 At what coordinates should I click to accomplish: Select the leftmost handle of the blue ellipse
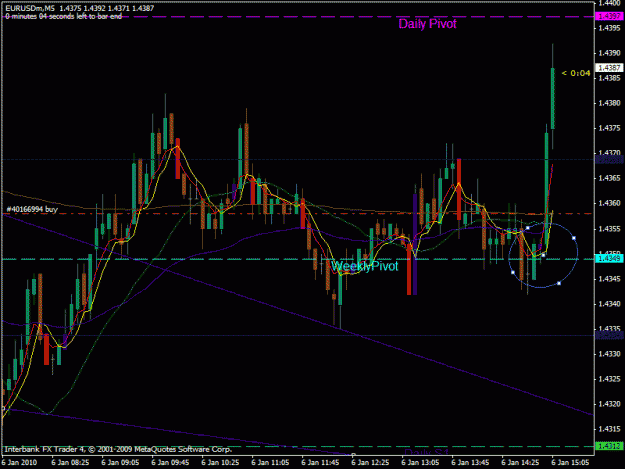point(513,273)
